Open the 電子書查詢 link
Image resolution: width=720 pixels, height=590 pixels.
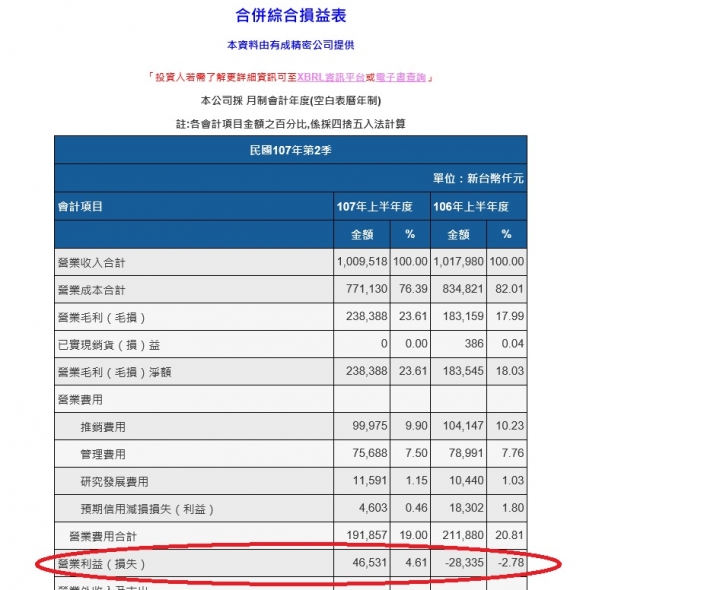[x=400, y=77]
